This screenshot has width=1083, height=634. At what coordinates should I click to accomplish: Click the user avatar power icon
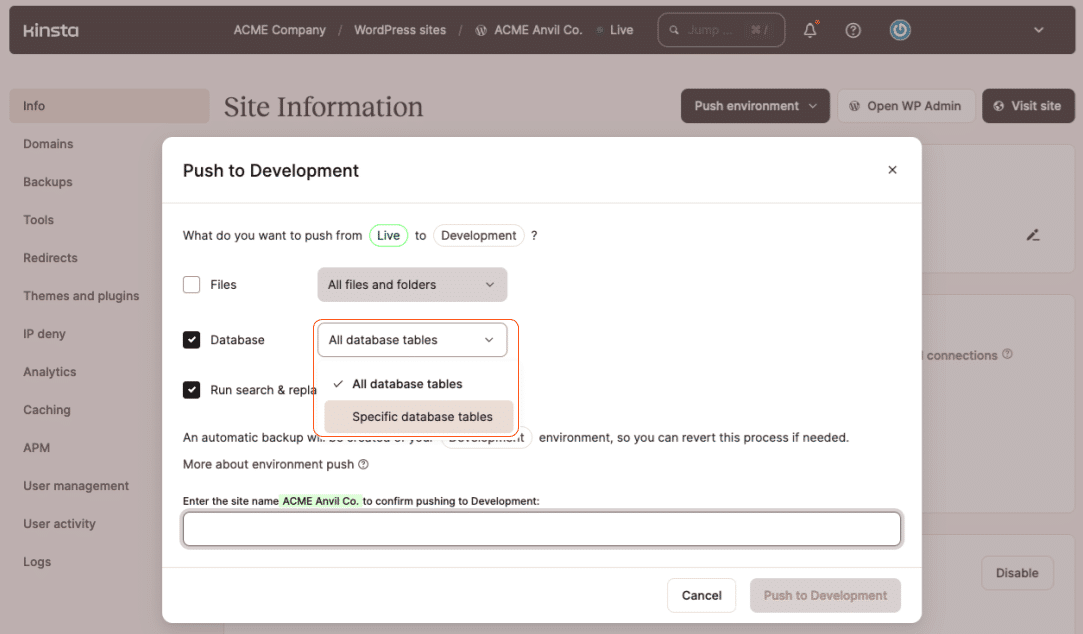tap(900, 30)
